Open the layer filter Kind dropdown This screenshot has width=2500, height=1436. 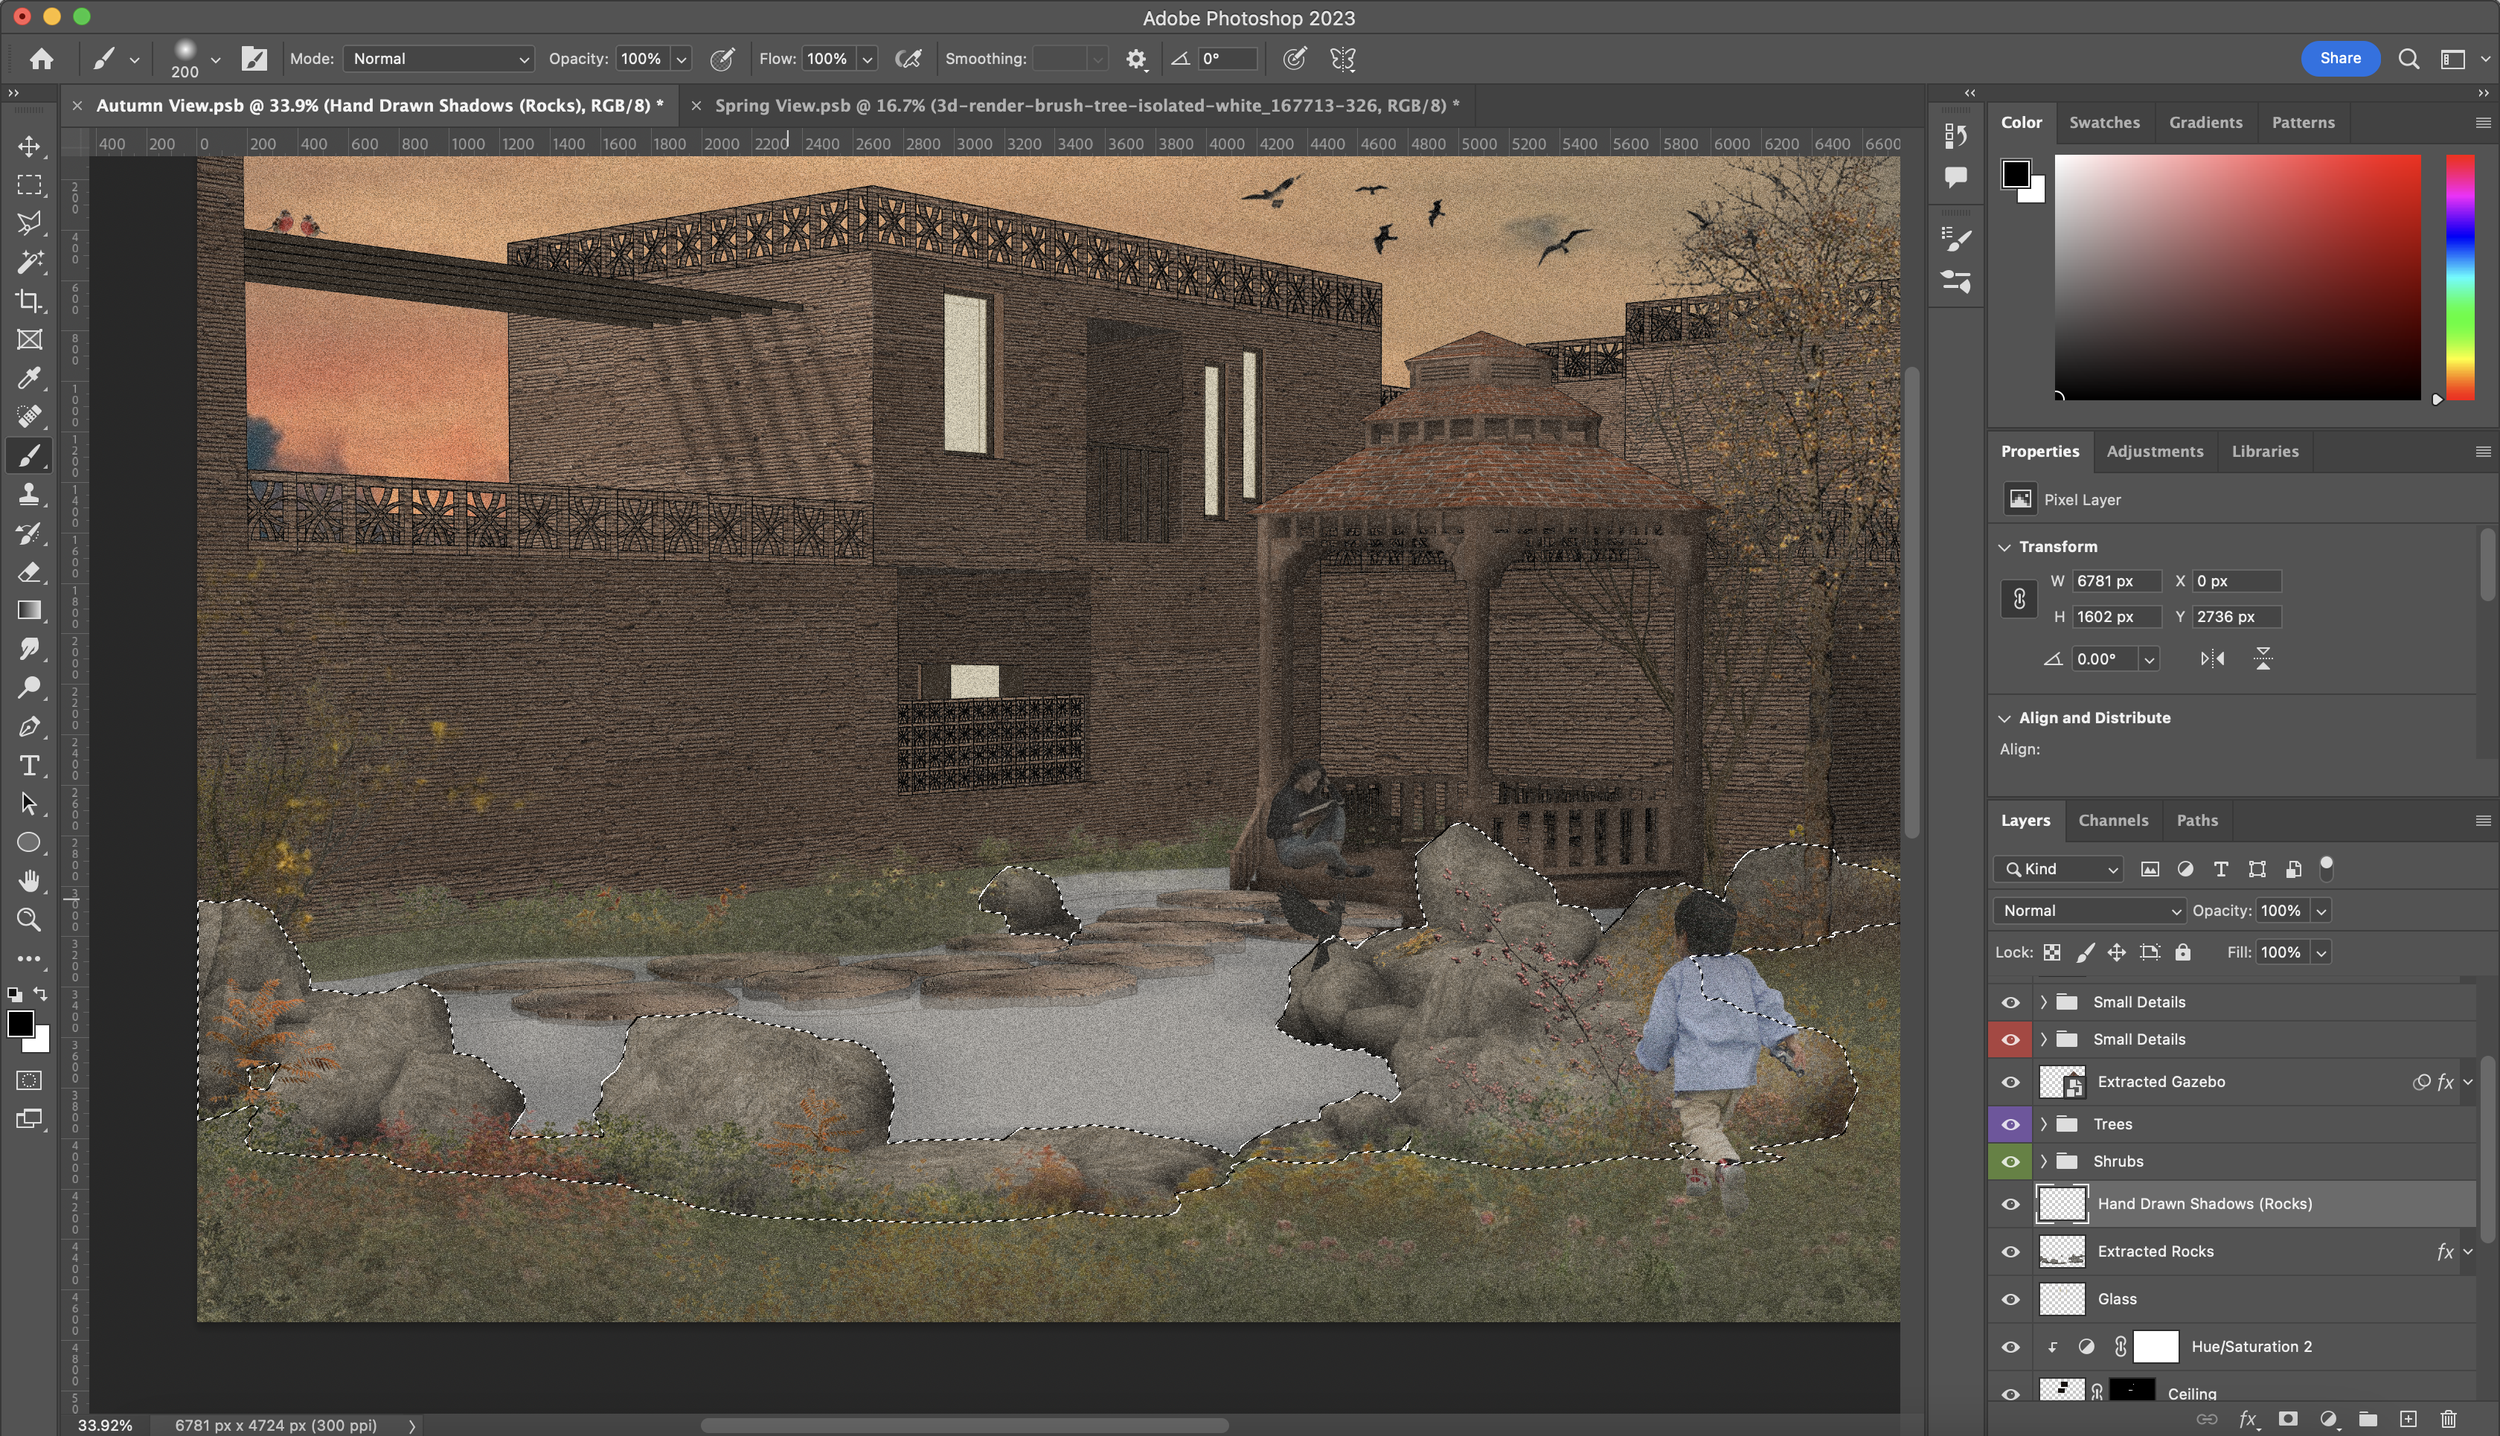2058,869
